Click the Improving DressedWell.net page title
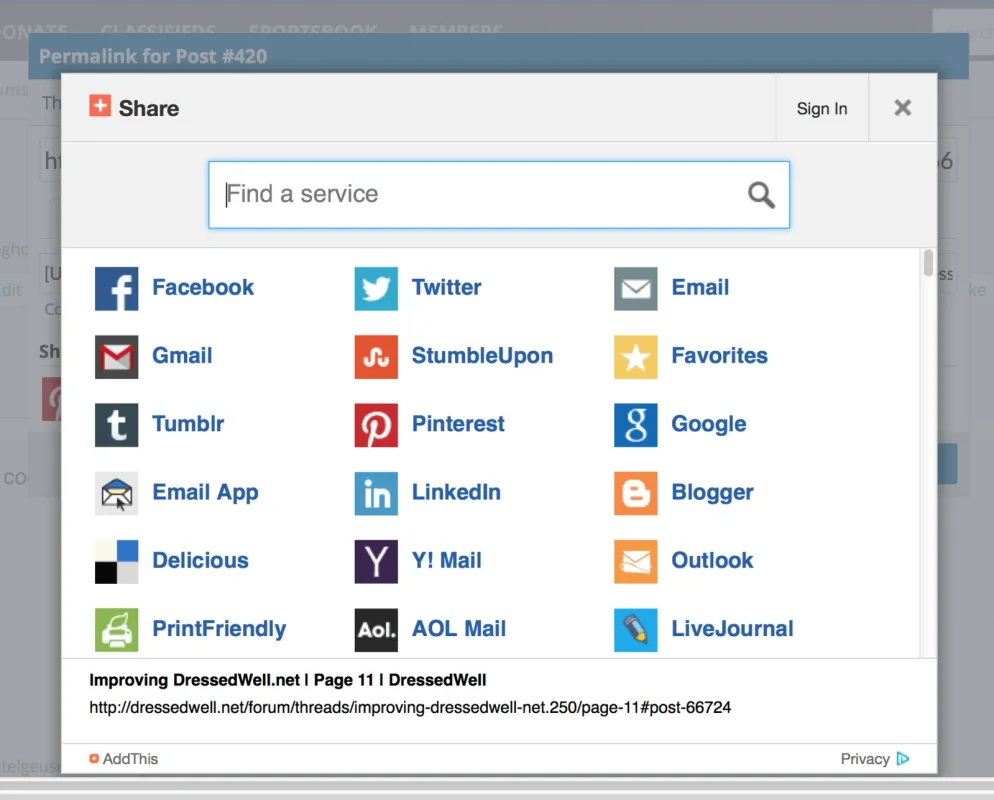The height and width of the screenshot is (800, 994). point(288,680)
